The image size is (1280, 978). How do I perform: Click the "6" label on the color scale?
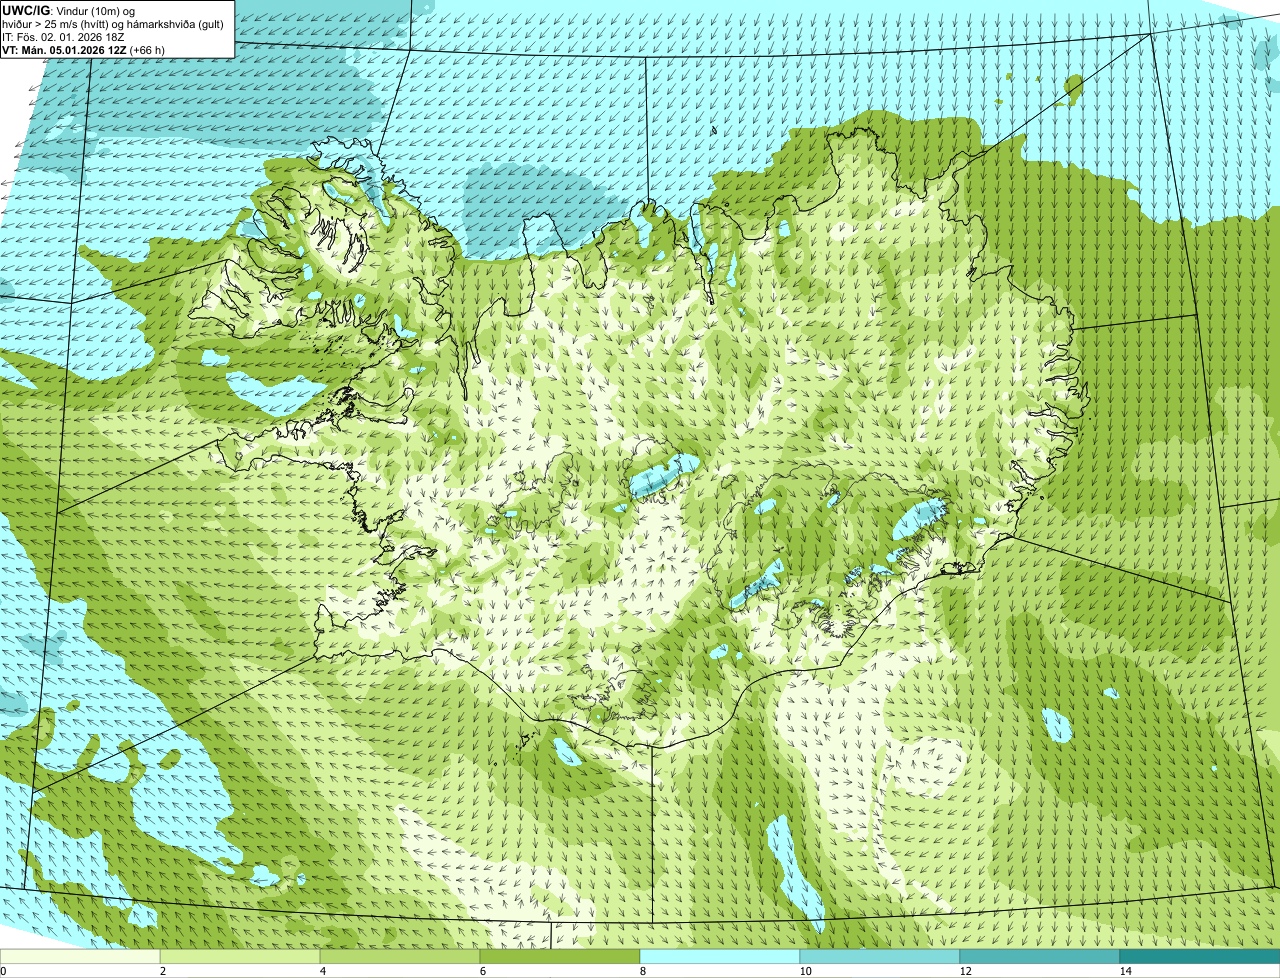click(483, 971)
